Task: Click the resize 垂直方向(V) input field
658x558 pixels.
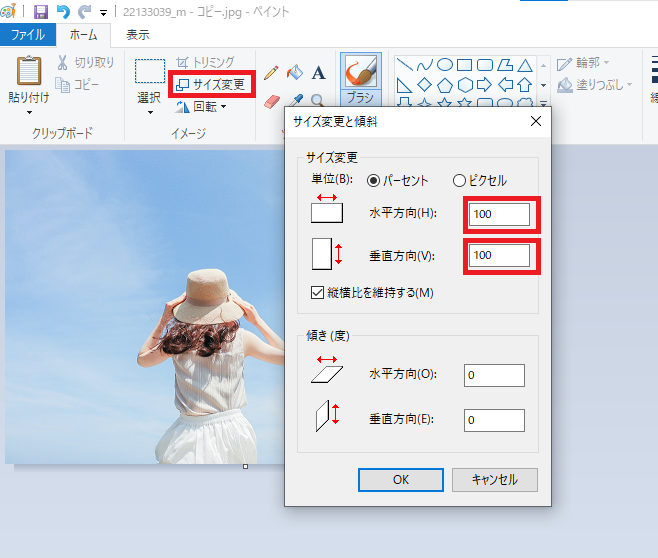Action: coord(499,256)
